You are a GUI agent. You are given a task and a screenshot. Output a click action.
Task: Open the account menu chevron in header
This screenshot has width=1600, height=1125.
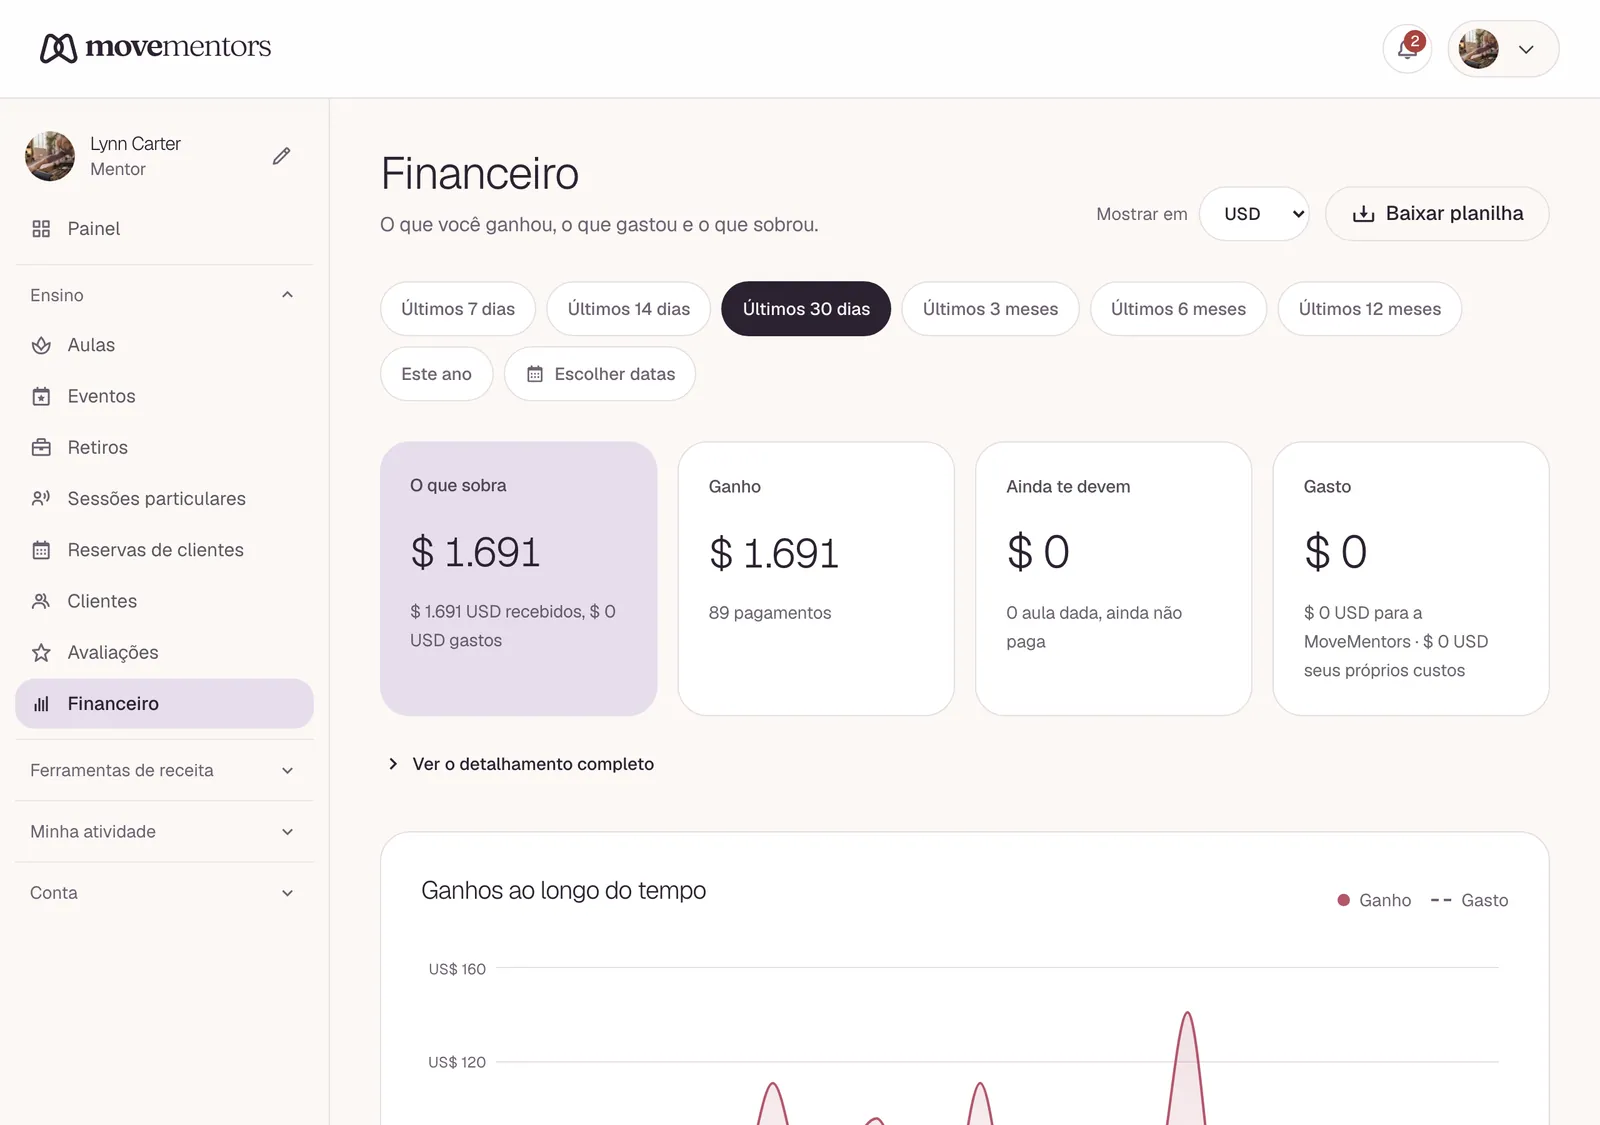(1526, 49)
